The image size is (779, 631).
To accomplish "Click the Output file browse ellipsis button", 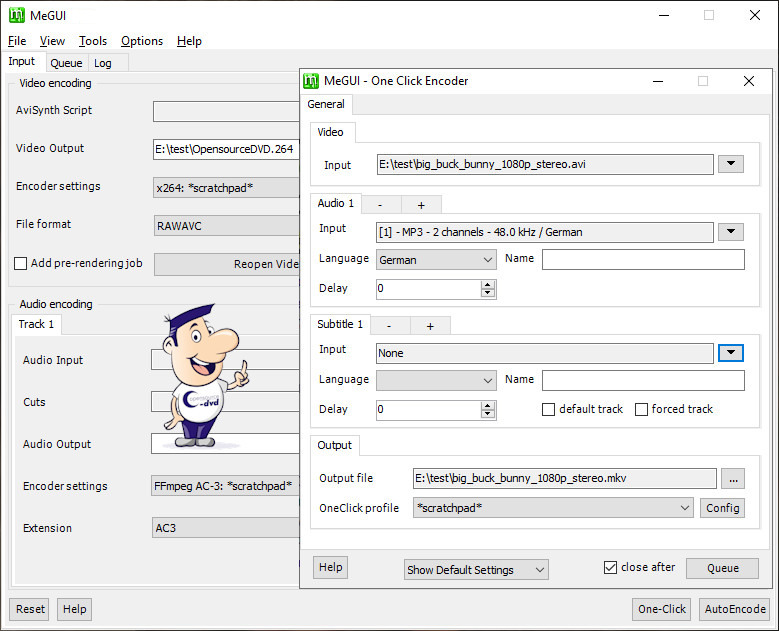I will pos(732,478).
